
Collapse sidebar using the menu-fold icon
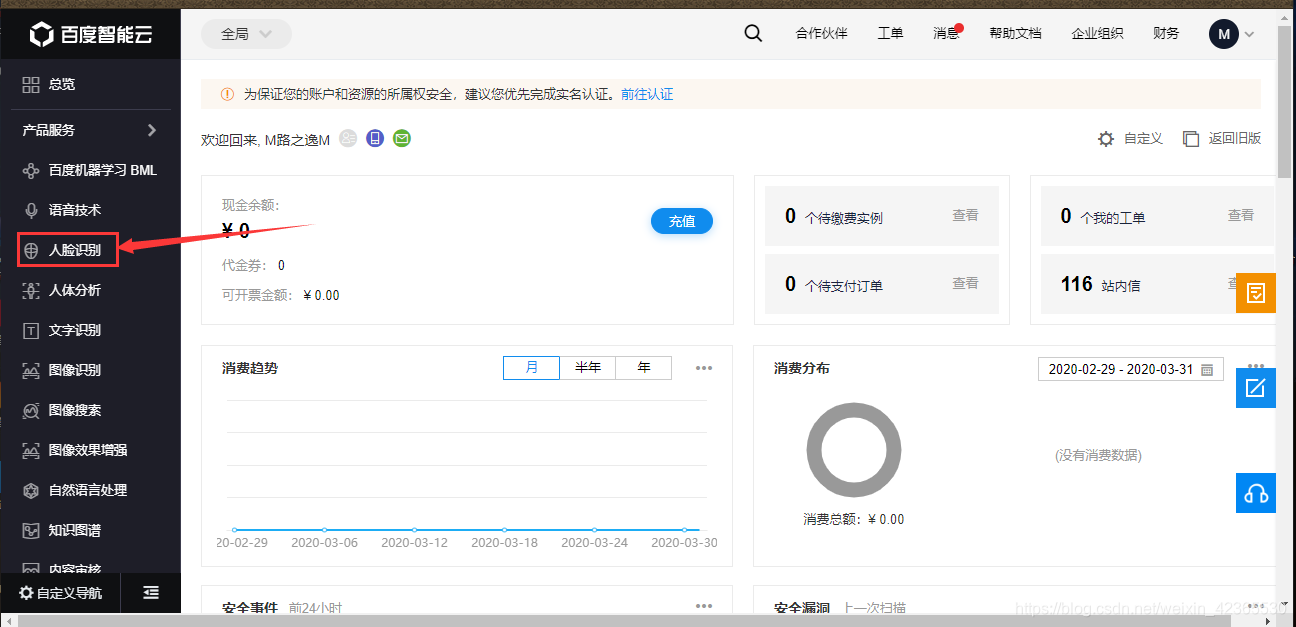[x=151, y=593]
